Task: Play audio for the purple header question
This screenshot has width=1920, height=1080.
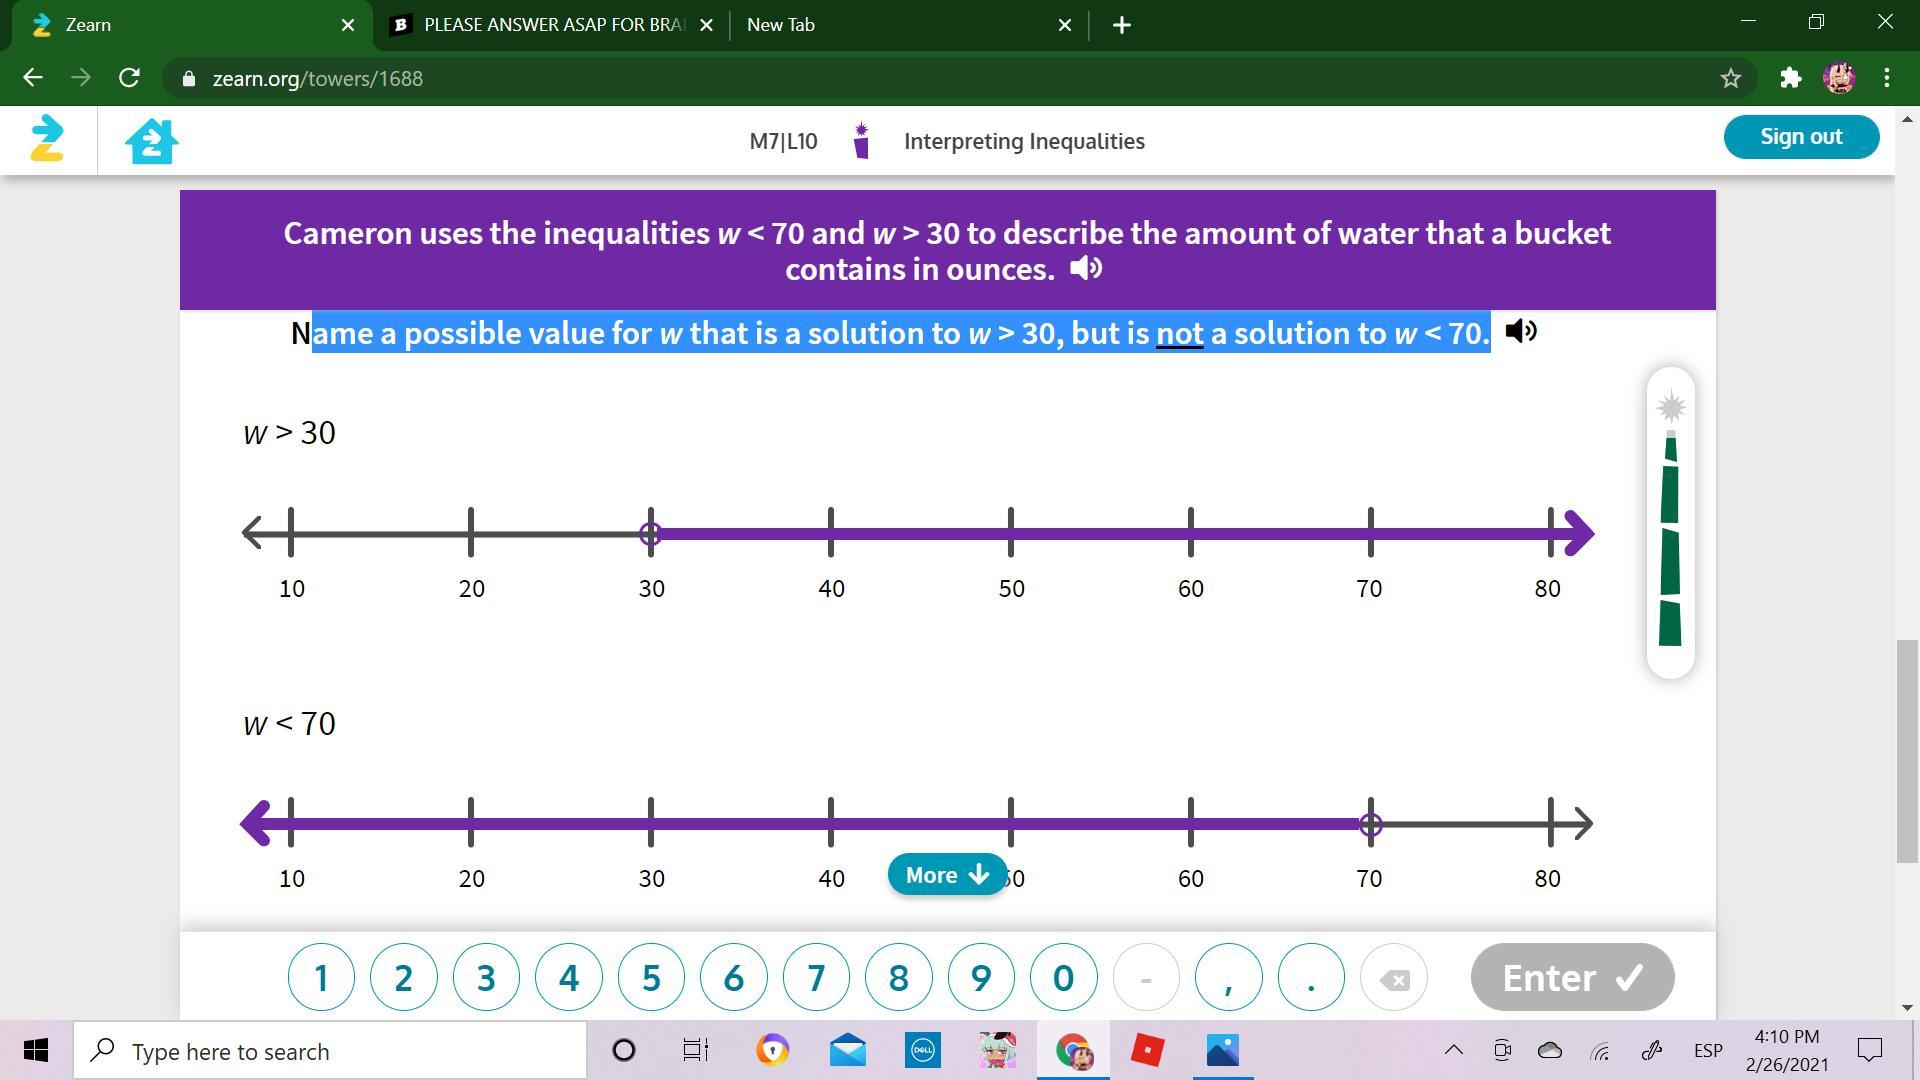Action: [x=1085, y=268]
